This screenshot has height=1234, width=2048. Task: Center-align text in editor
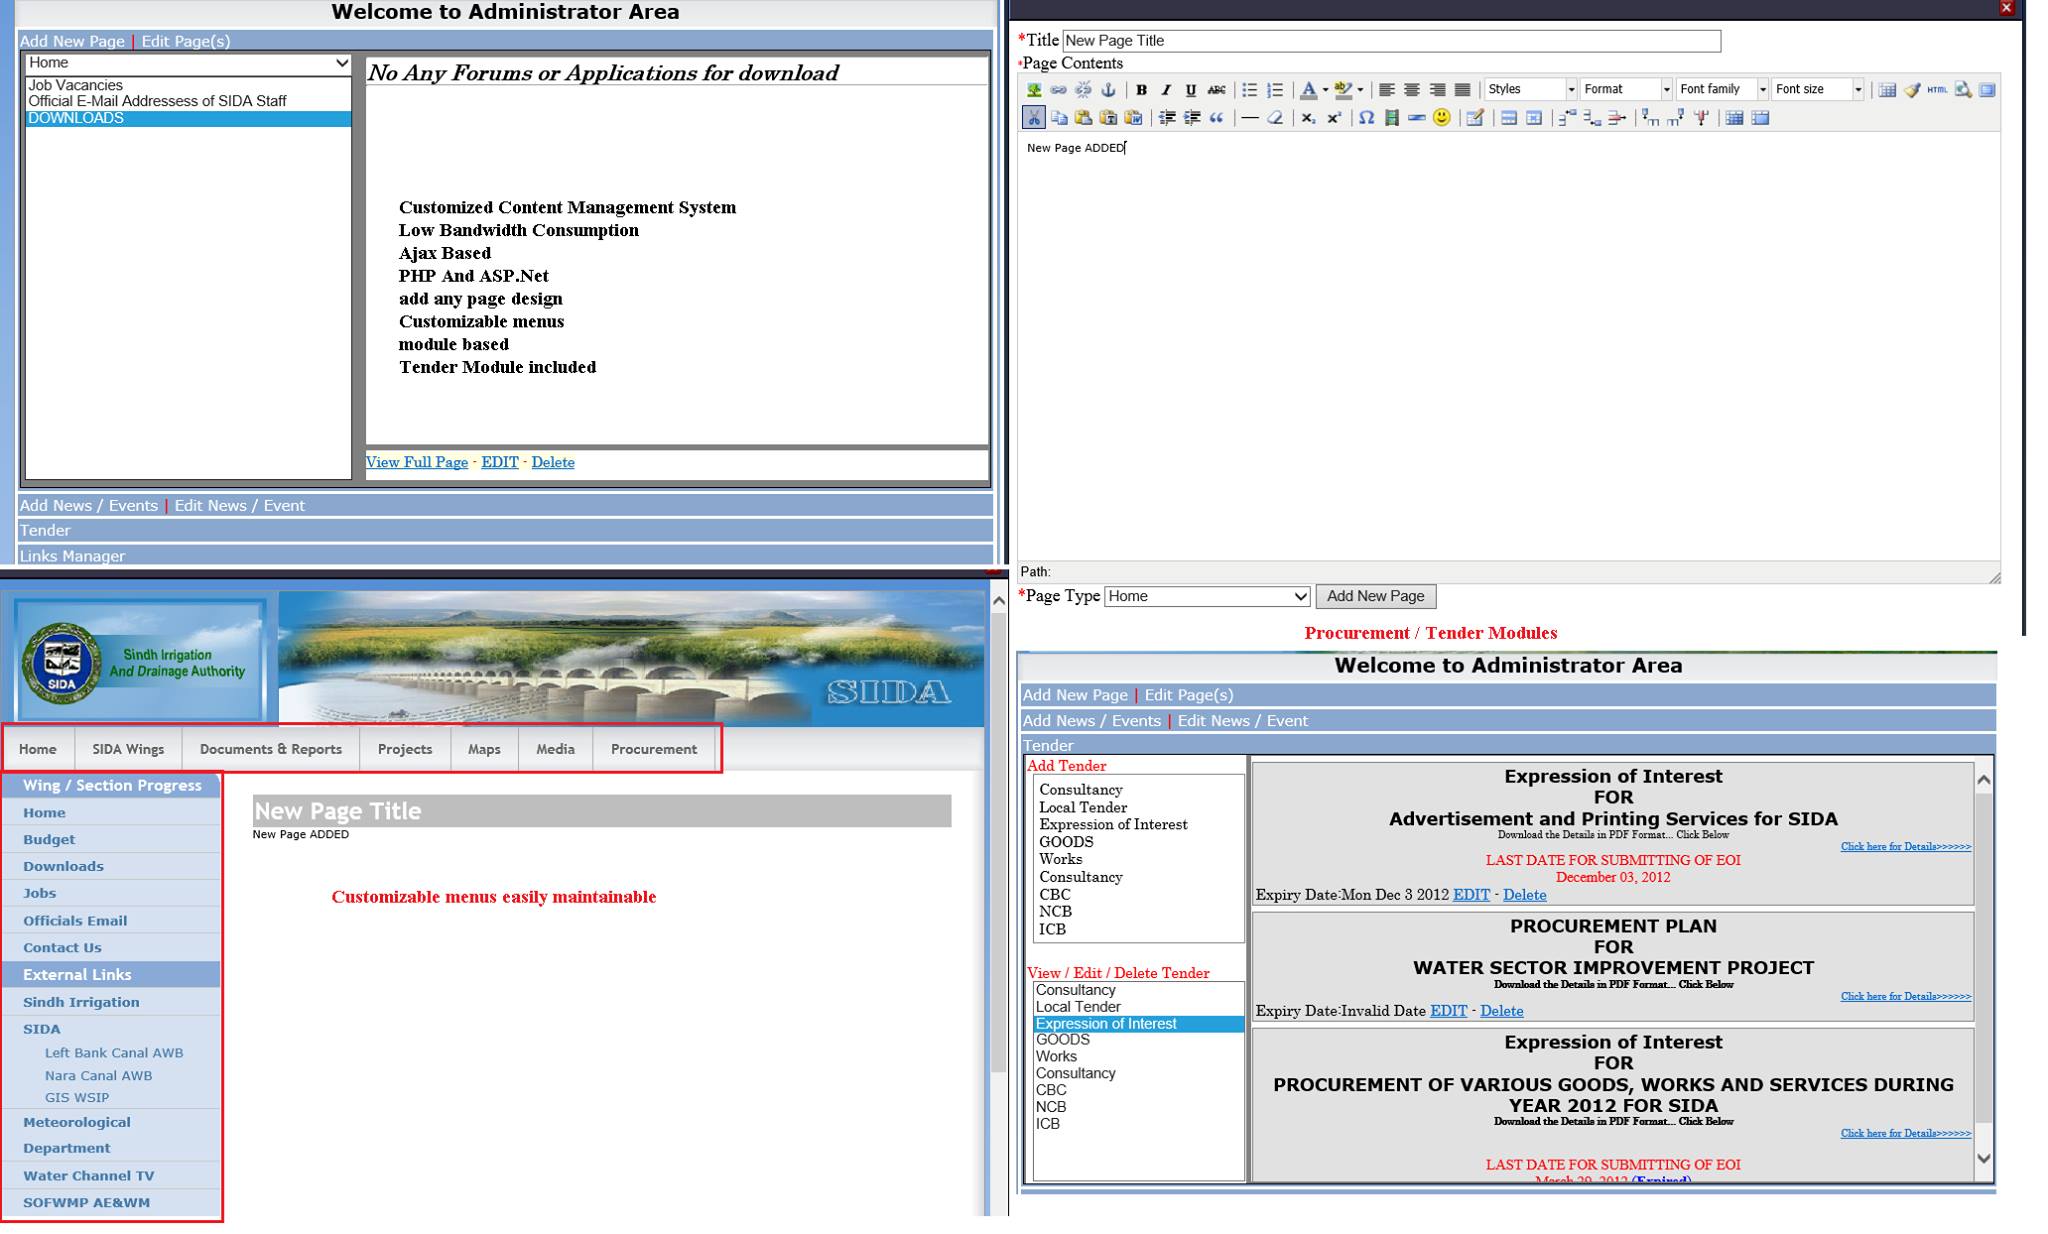point(1411,90)
